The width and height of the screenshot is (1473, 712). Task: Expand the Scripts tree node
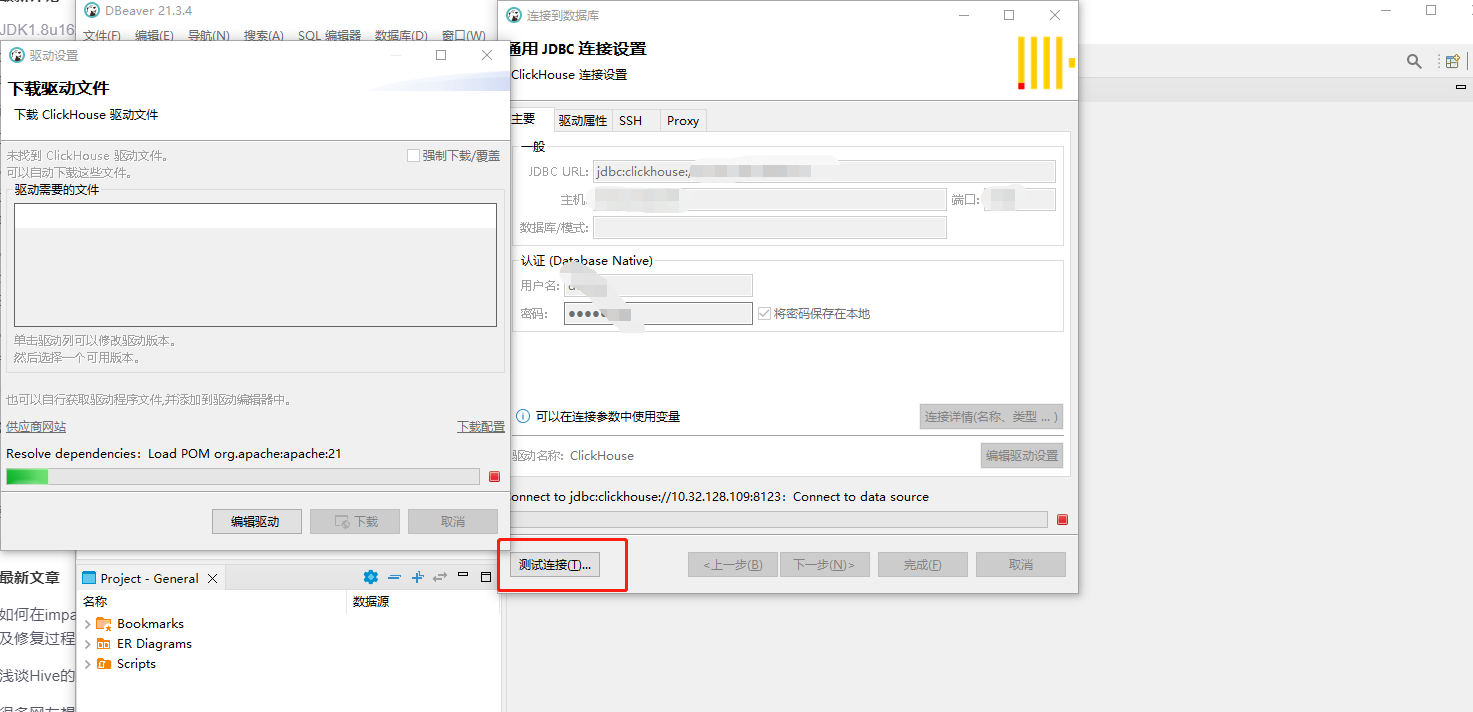[x=87, y=664]
